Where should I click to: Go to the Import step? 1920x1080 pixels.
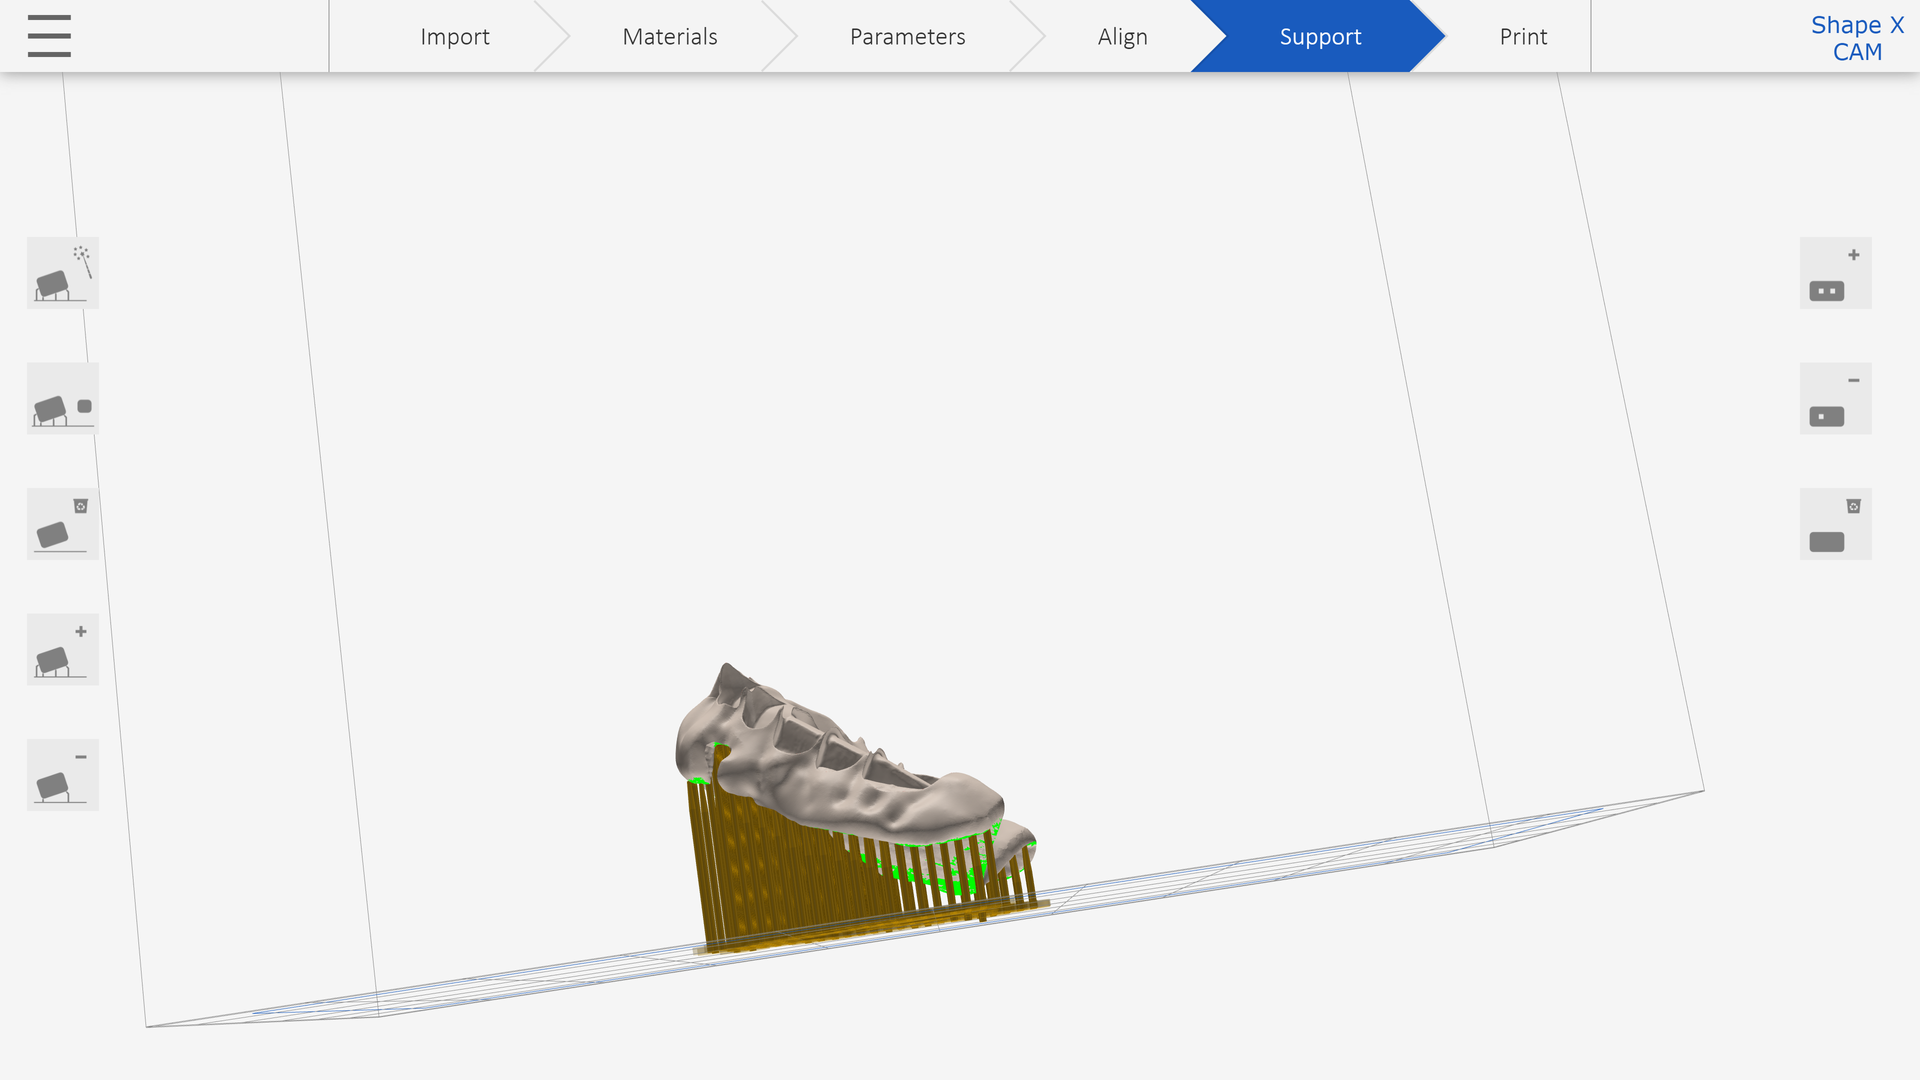click(454, 37)
